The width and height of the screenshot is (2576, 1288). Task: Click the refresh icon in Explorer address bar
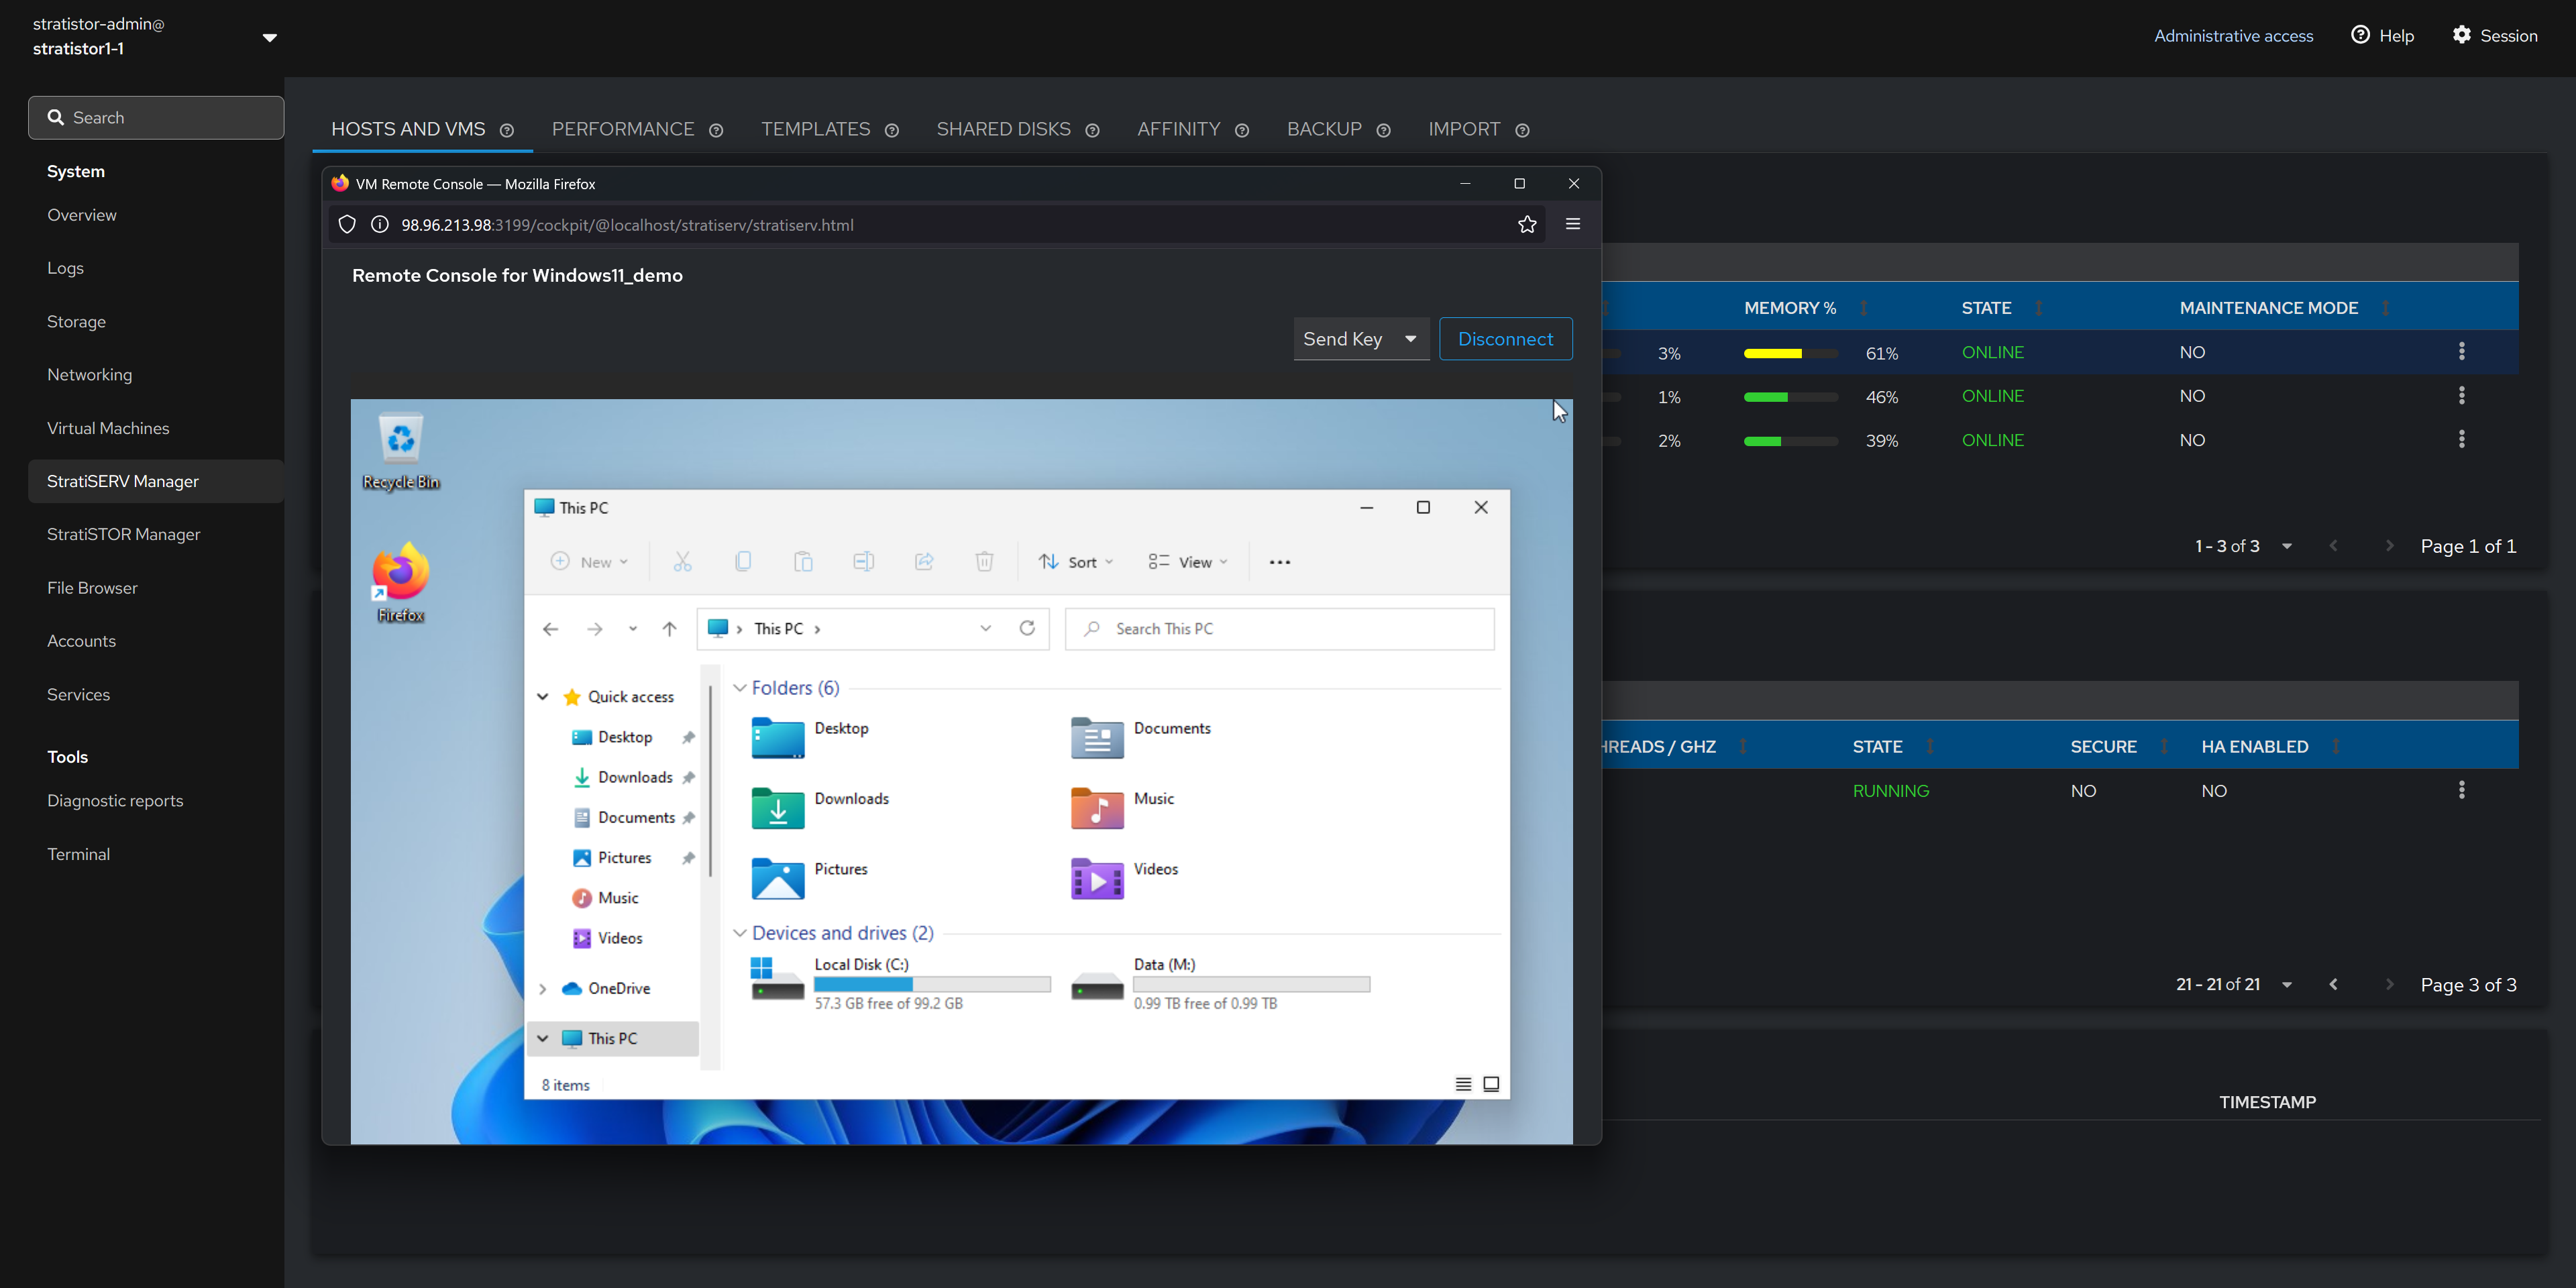(x=1027, y=628)
